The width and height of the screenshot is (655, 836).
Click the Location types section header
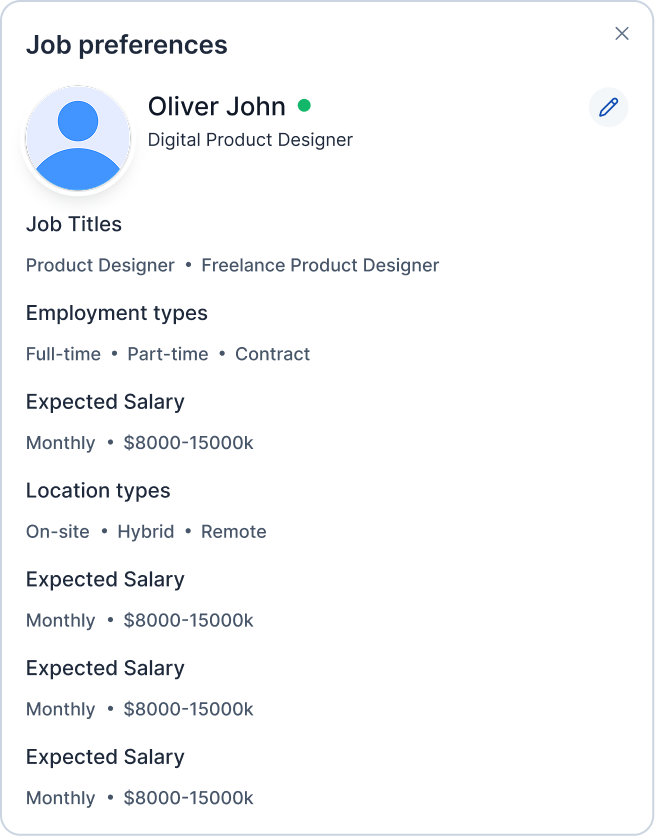98,491
